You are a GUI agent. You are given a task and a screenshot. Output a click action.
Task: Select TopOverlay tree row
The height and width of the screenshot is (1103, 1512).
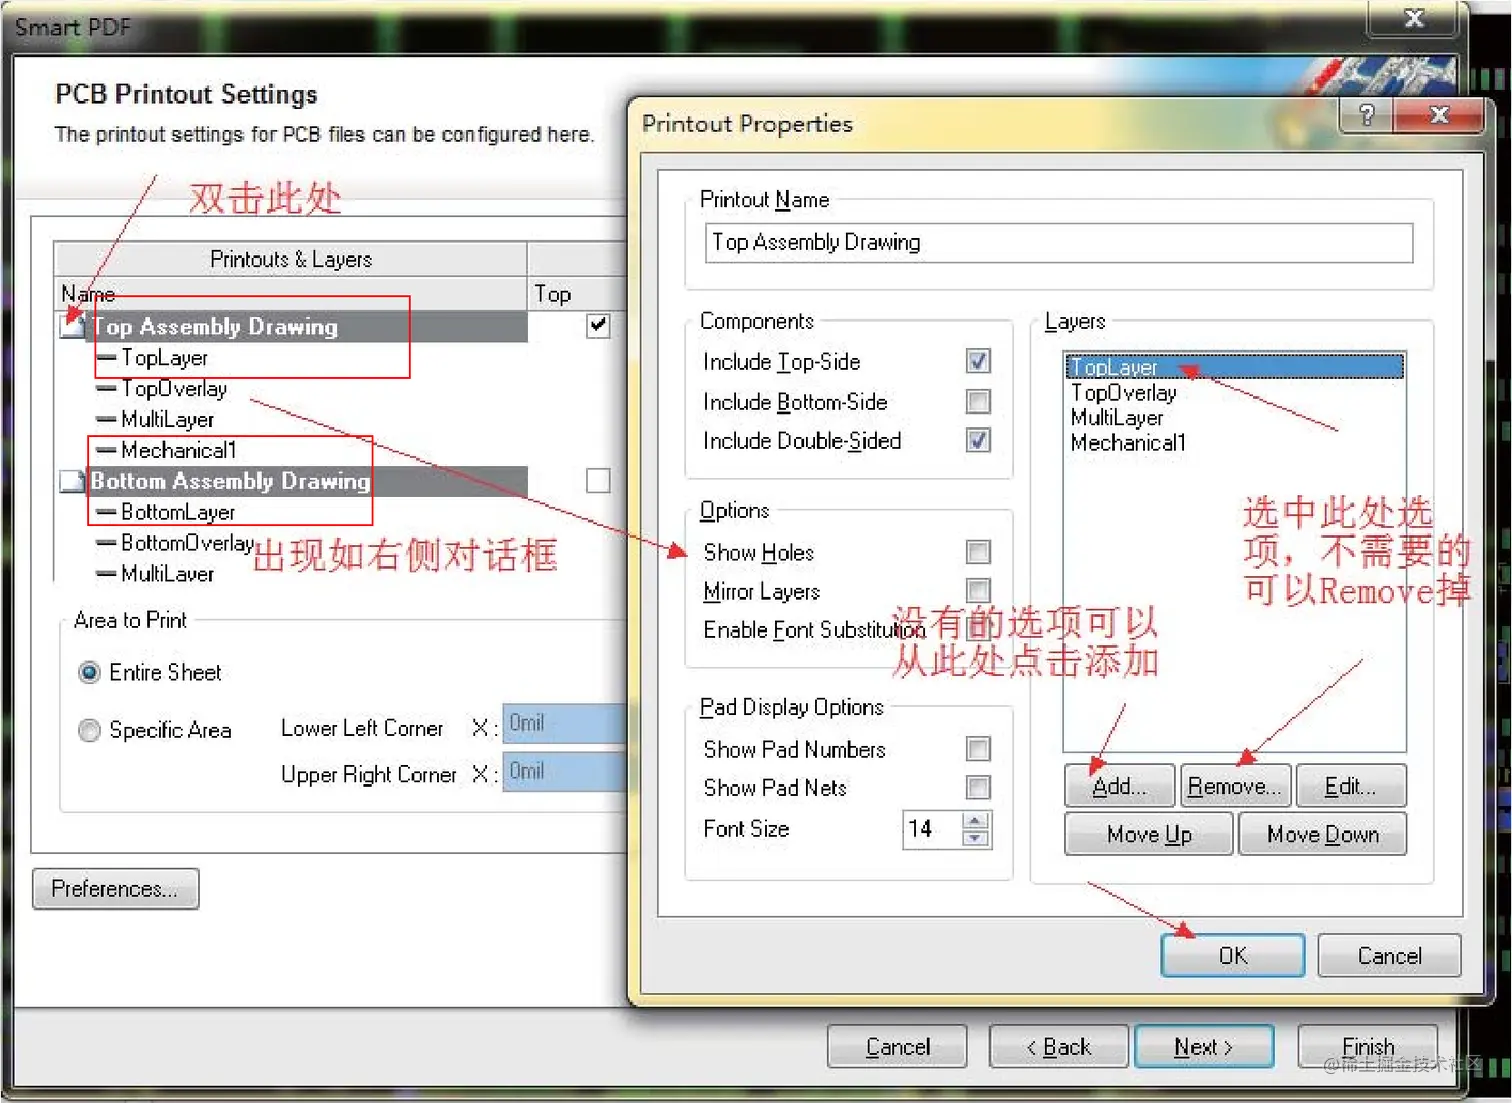coord(173,389)
